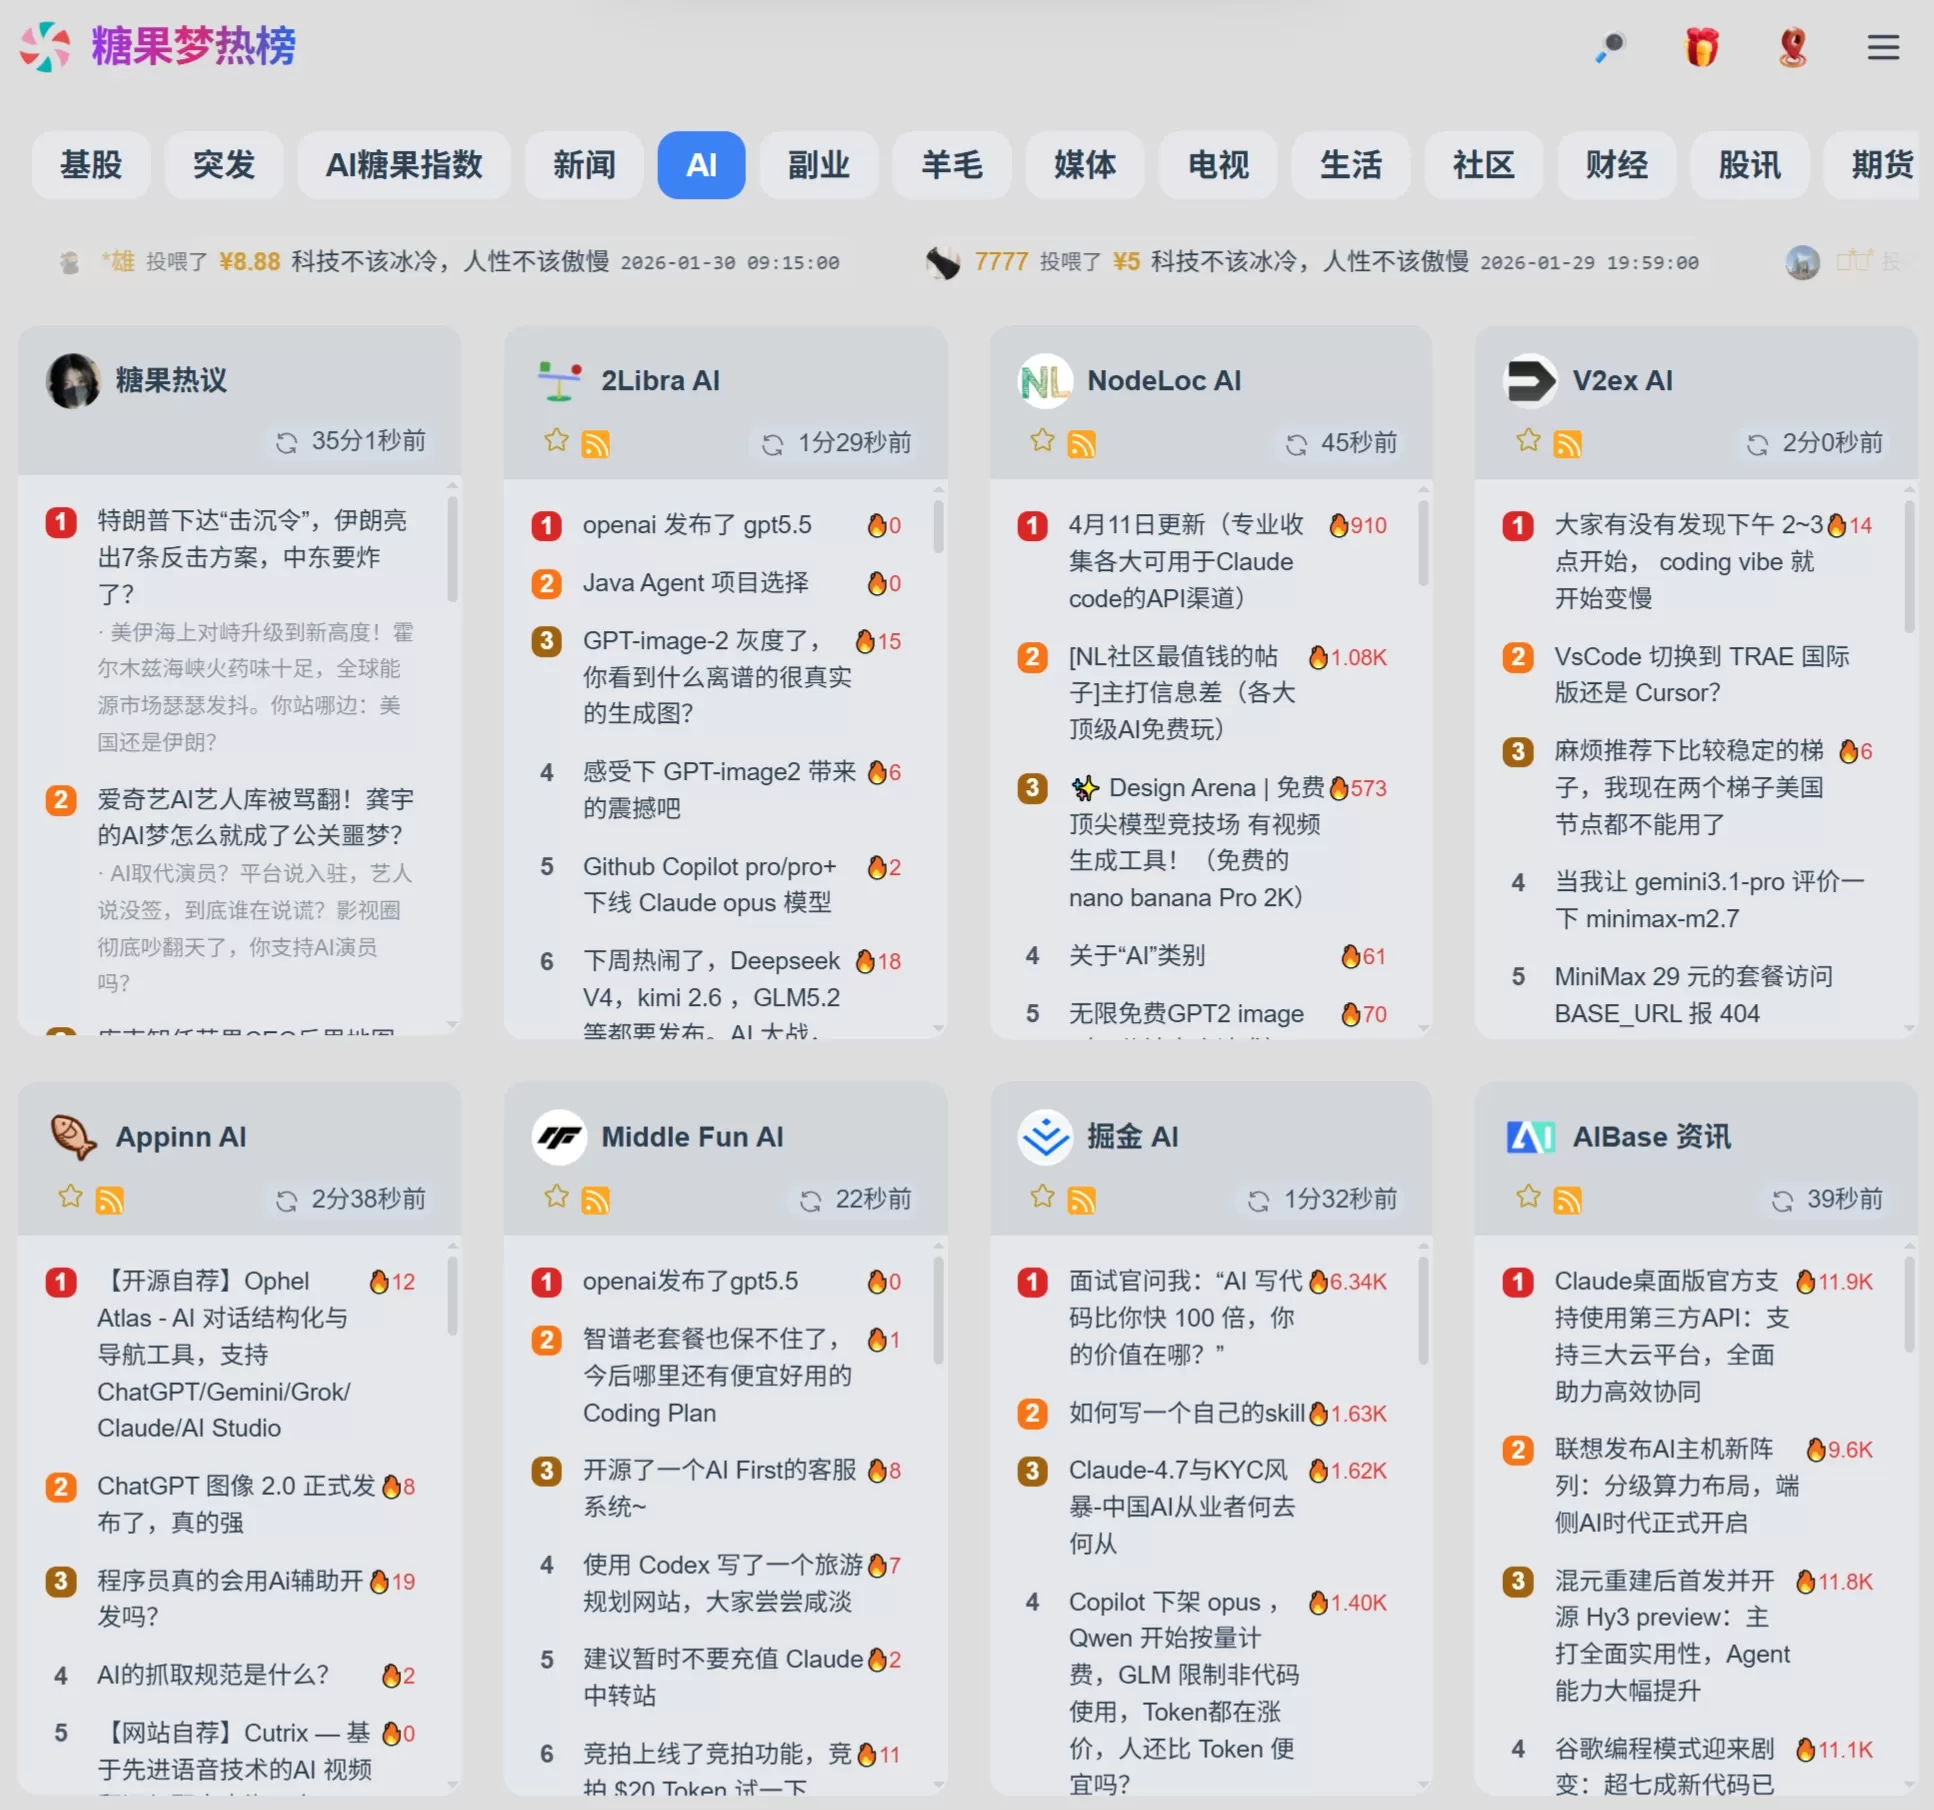The image size is (1934, 1810).
Task: Click the NodeLoc AI list scrollbar
Action: 1423,542
